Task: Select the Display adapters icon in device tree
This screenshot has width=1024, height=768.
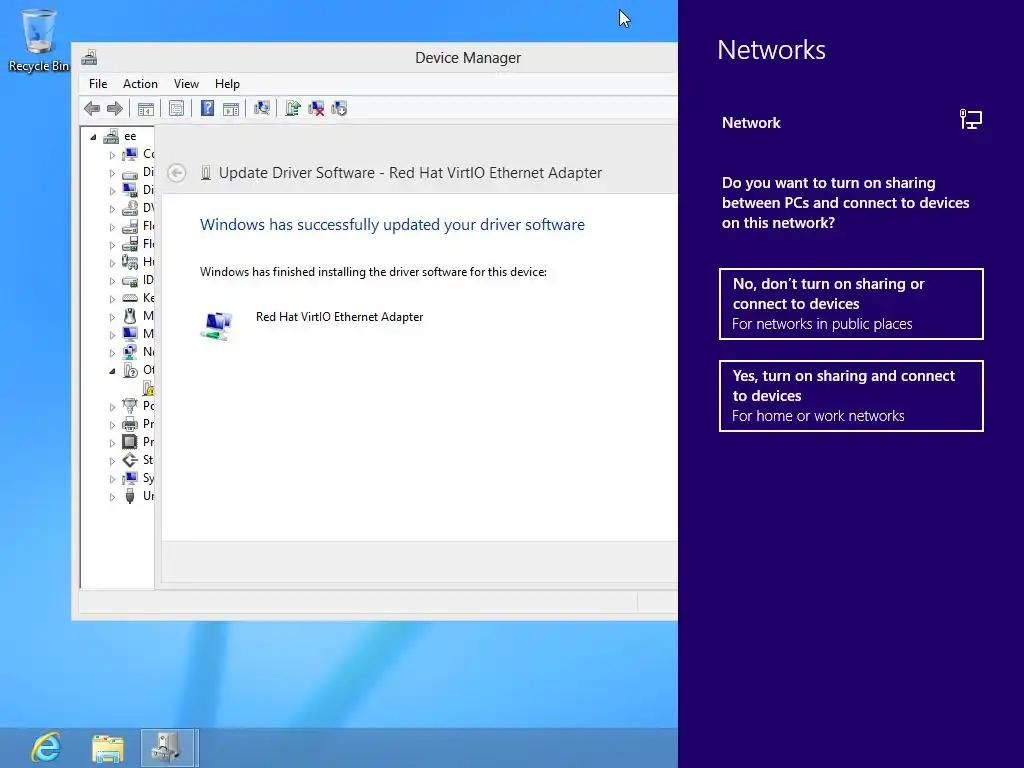Action: pos(130,190)
